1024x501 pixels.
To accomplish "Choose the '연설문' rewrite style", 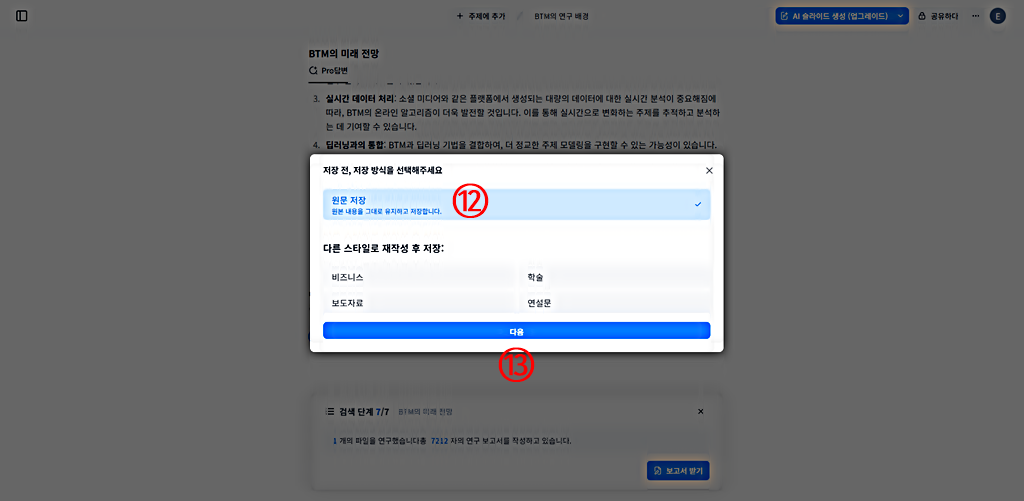I will 615,303.
